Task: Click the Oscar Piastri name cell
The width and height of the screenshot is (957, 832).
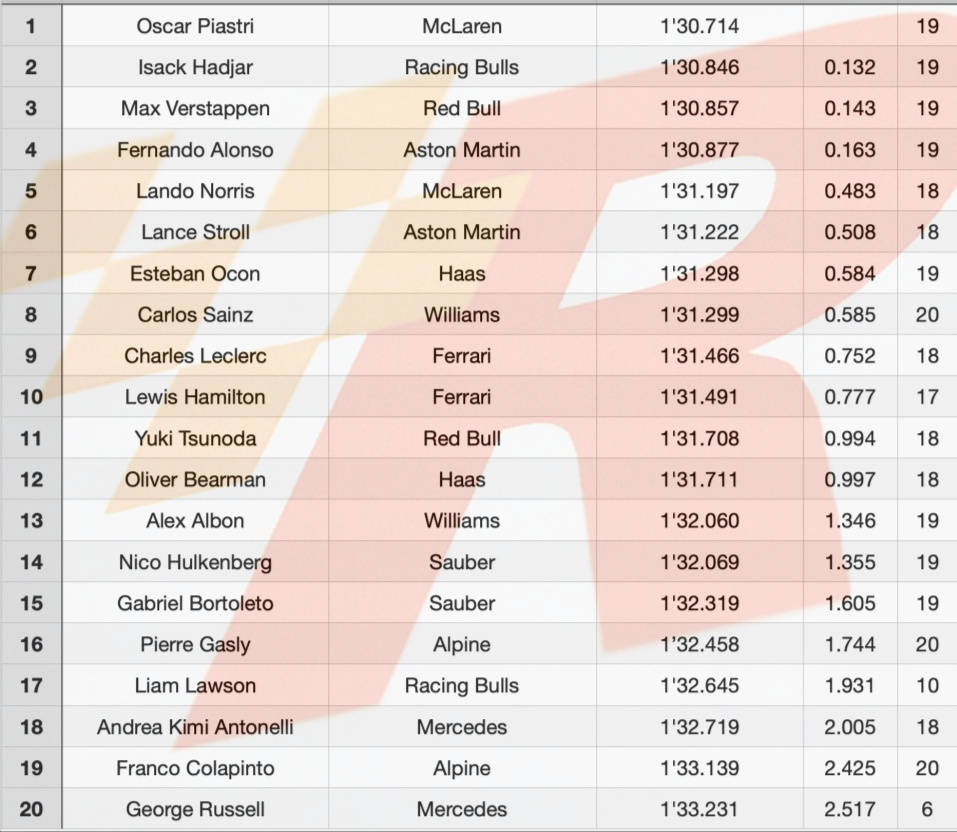Action: 195,26
